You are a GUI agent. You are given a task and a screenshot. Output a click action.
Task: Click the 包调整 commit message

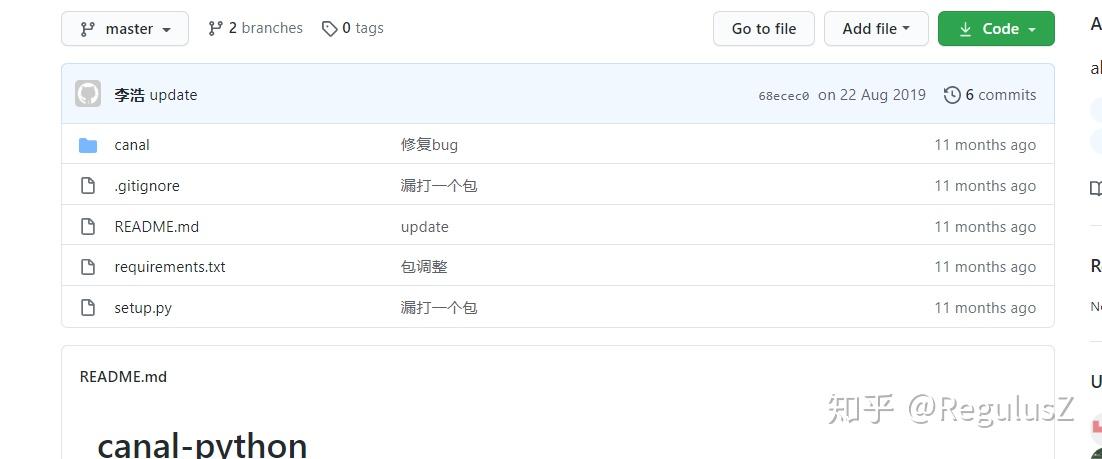(424, 267)
